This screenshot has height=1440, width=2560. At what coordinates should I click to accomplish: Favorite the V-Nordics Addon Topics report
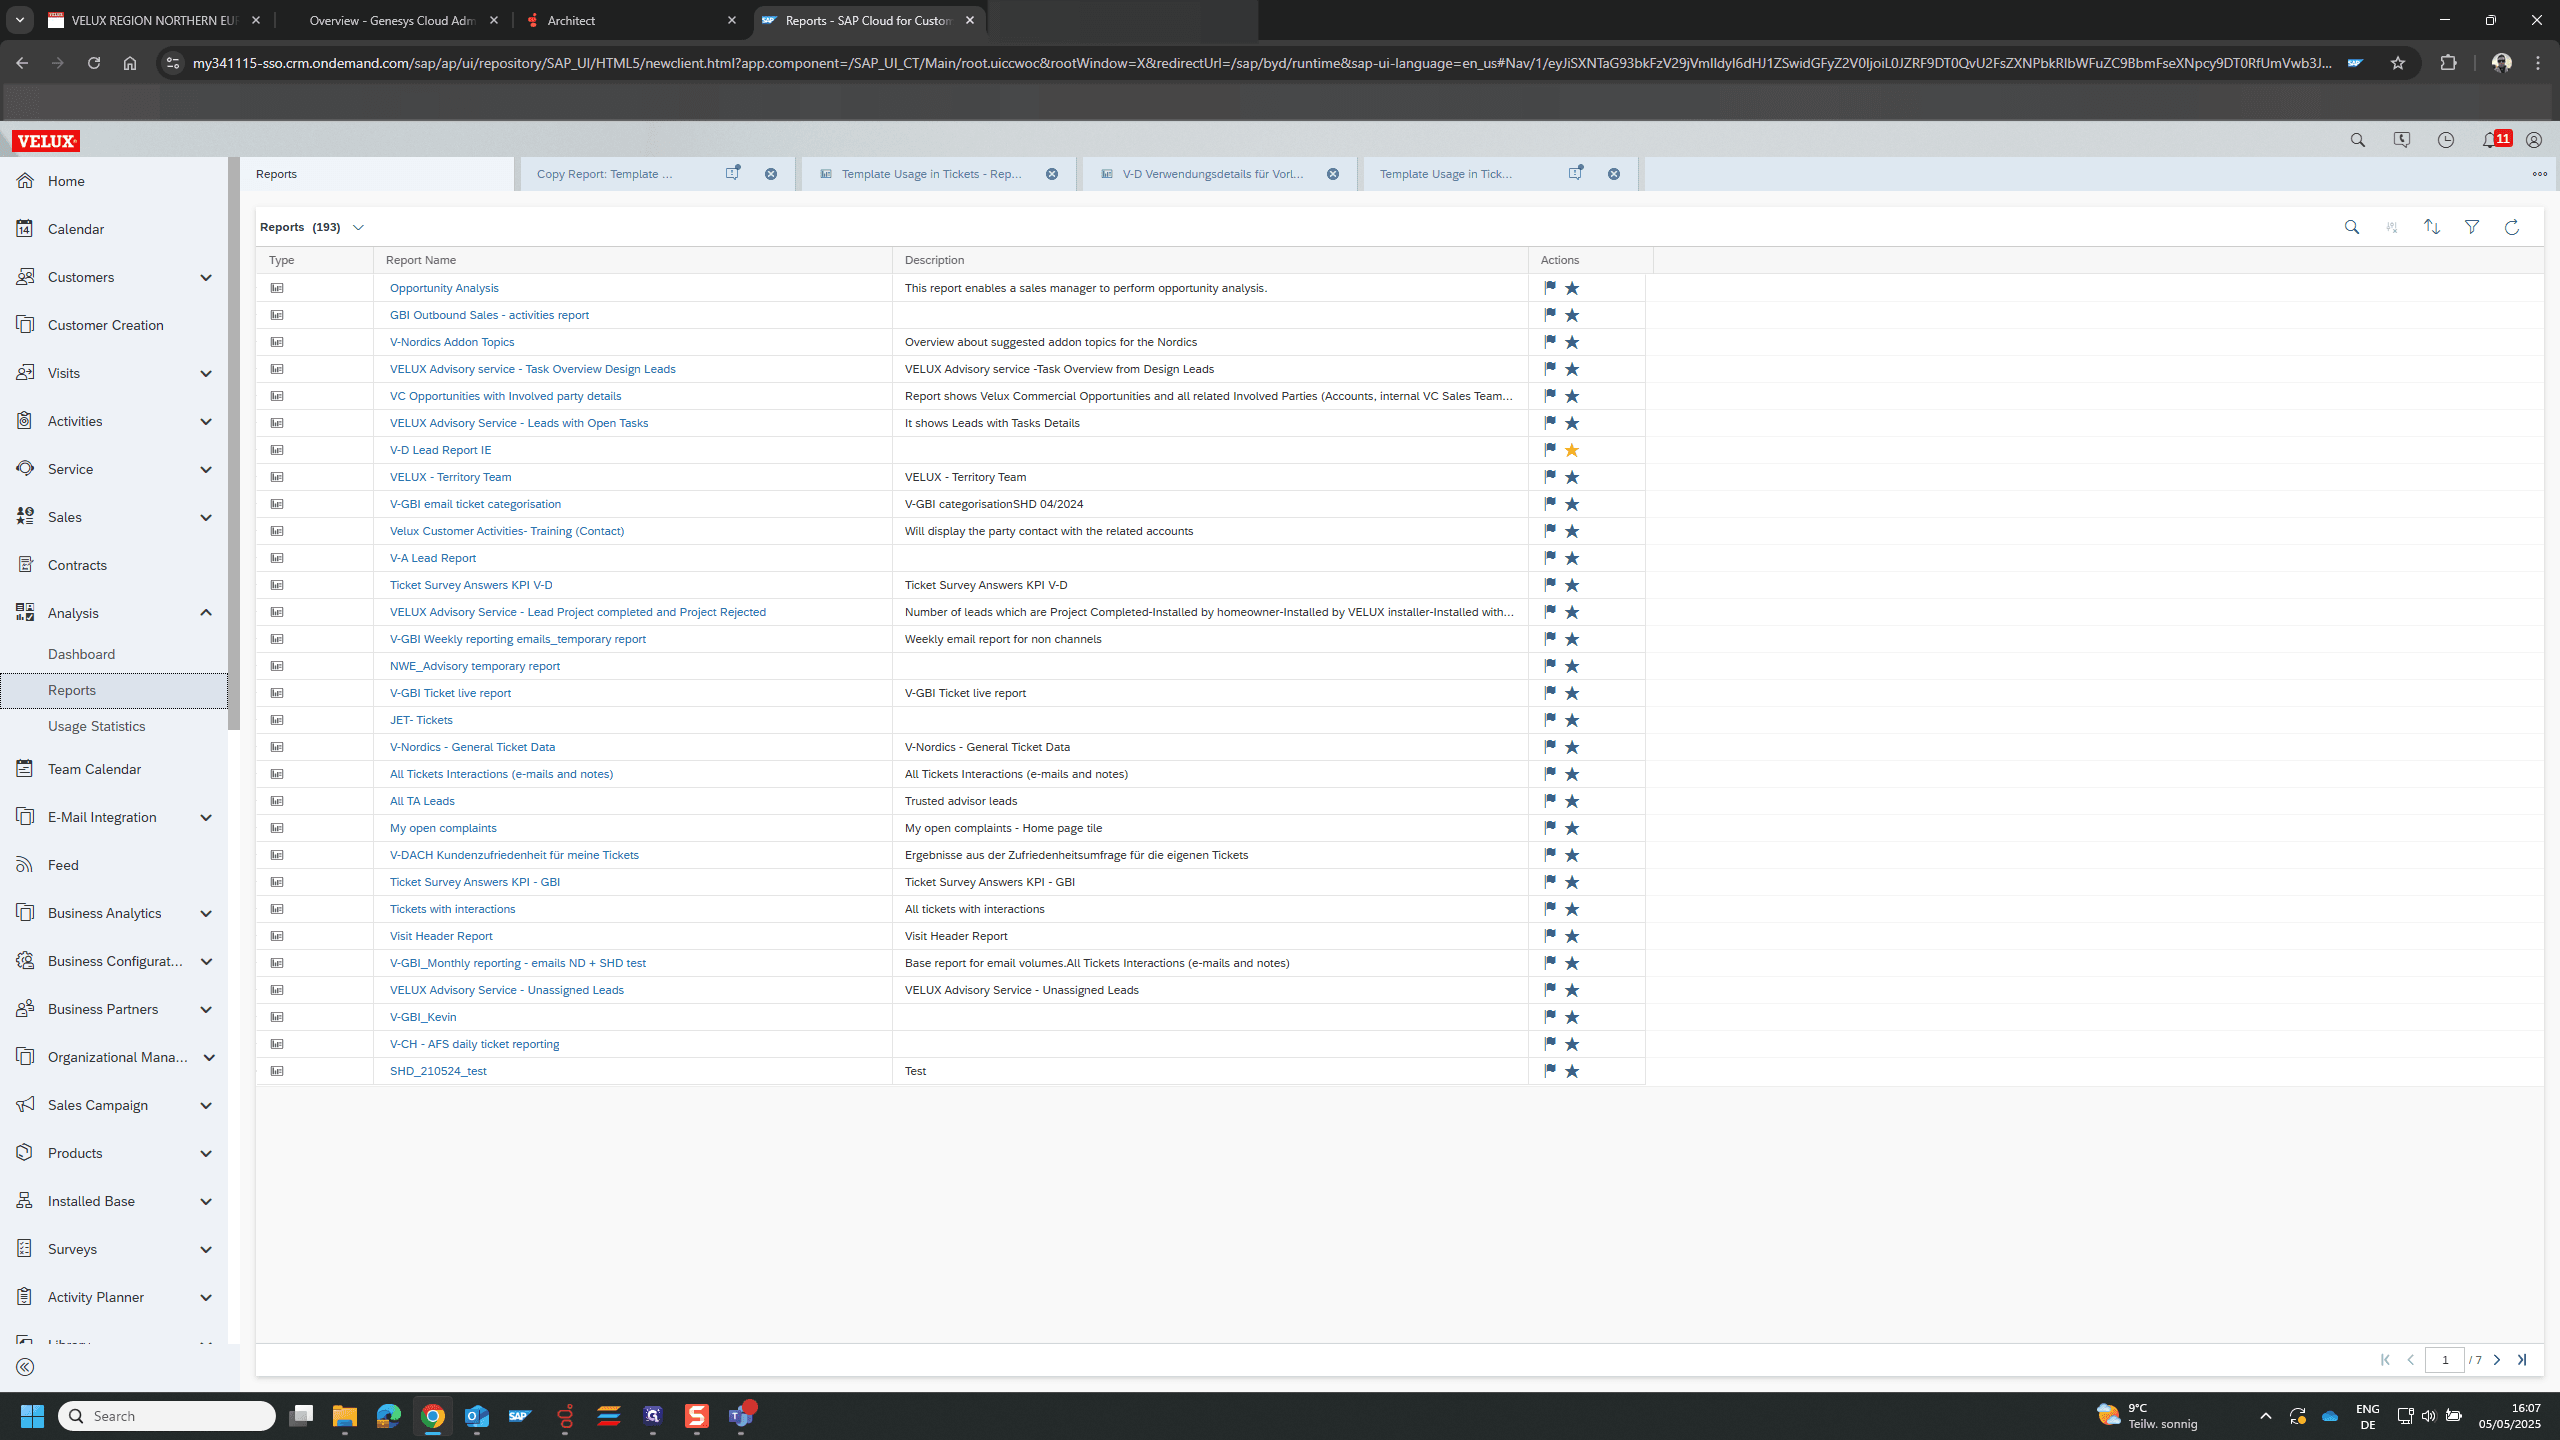(1572, 342)
